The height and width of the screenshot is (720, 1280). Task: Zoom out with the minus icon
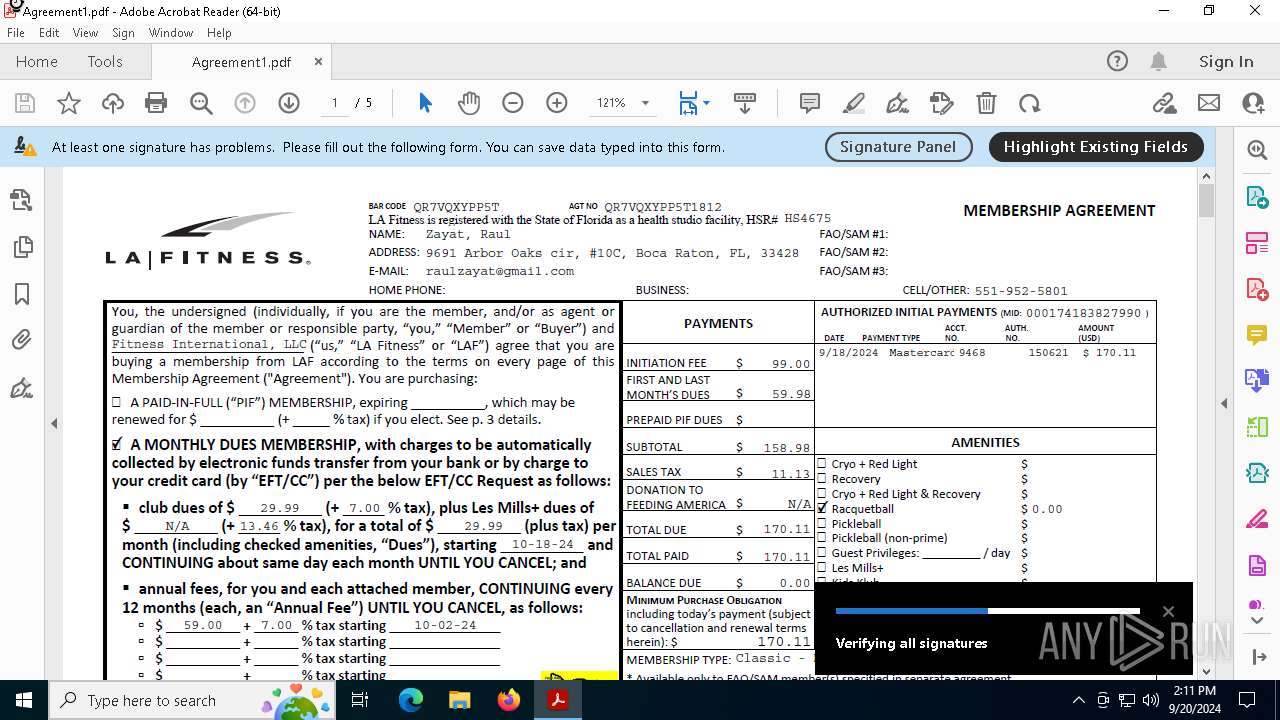513,103
